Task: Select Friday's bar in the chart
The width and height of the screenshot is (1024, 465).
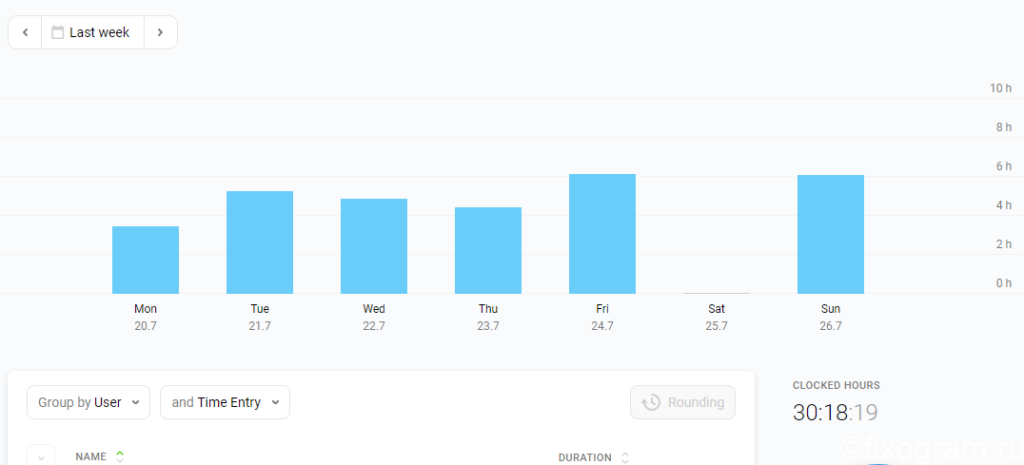Action: coord(602,234)
